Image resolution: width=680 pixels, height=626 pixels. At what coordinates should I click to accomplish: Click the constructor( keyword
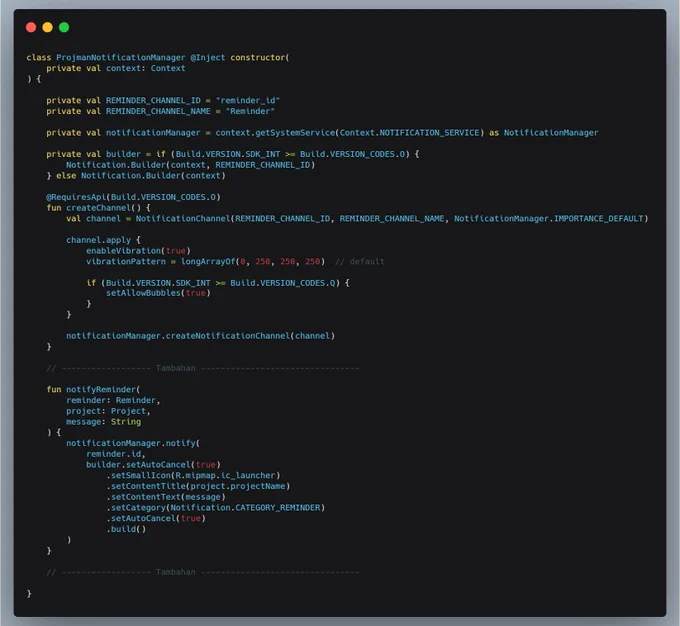click(x=260, y=57)
